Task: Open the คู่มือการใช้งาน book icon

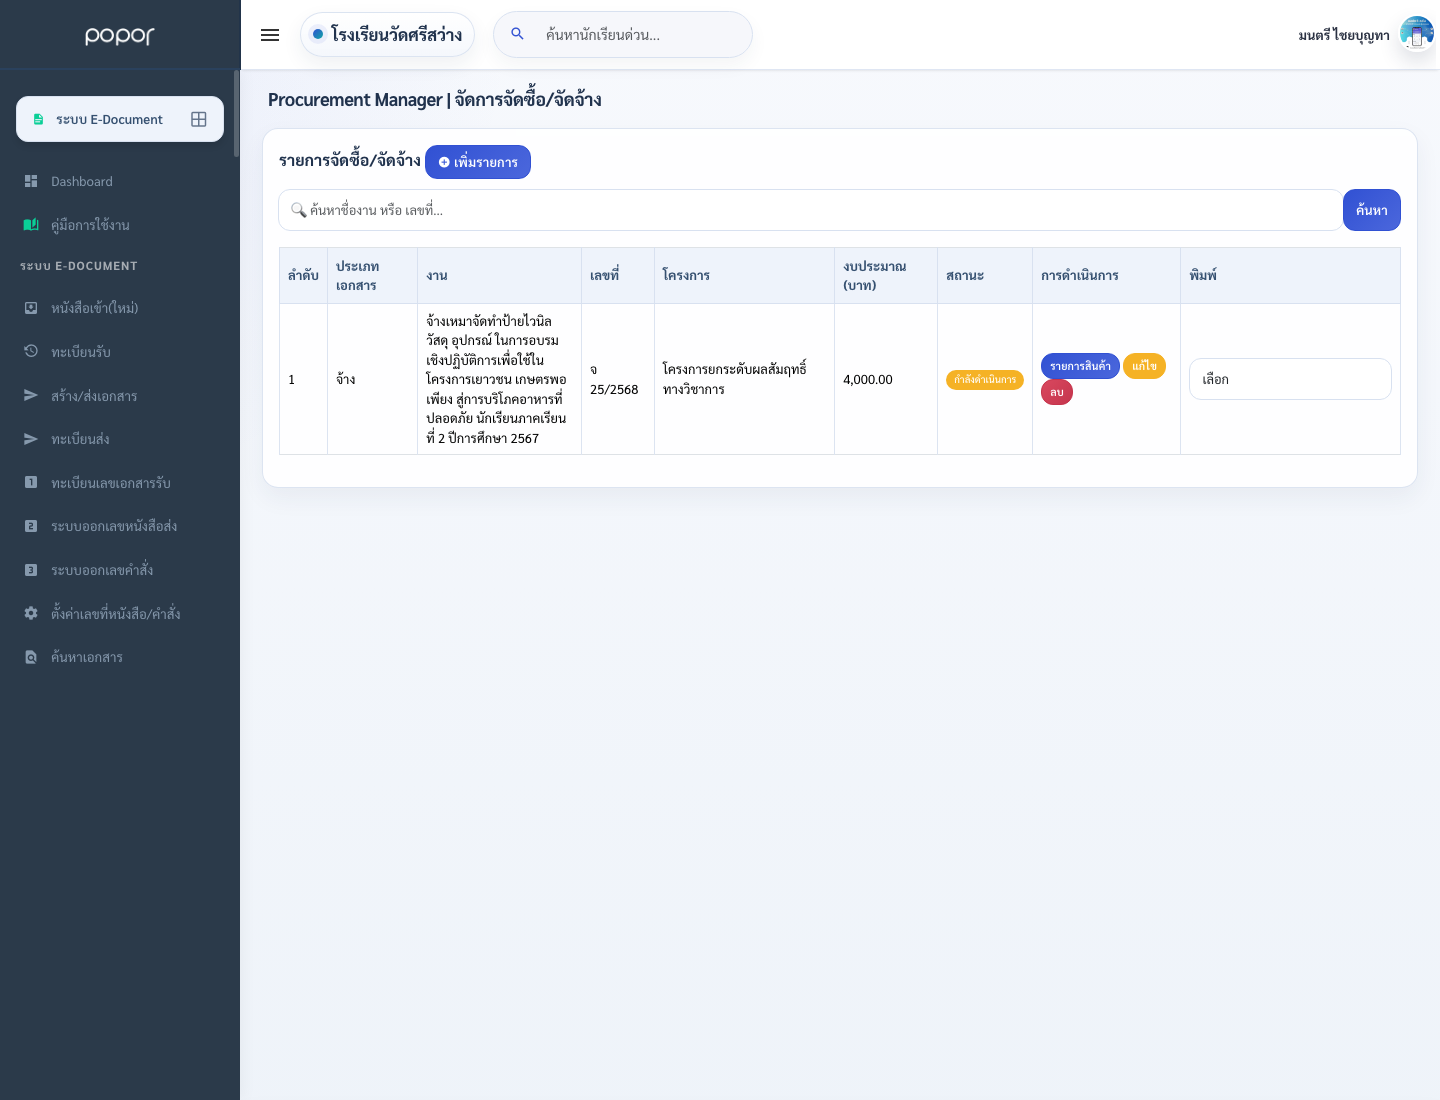Action: (31, 225)
